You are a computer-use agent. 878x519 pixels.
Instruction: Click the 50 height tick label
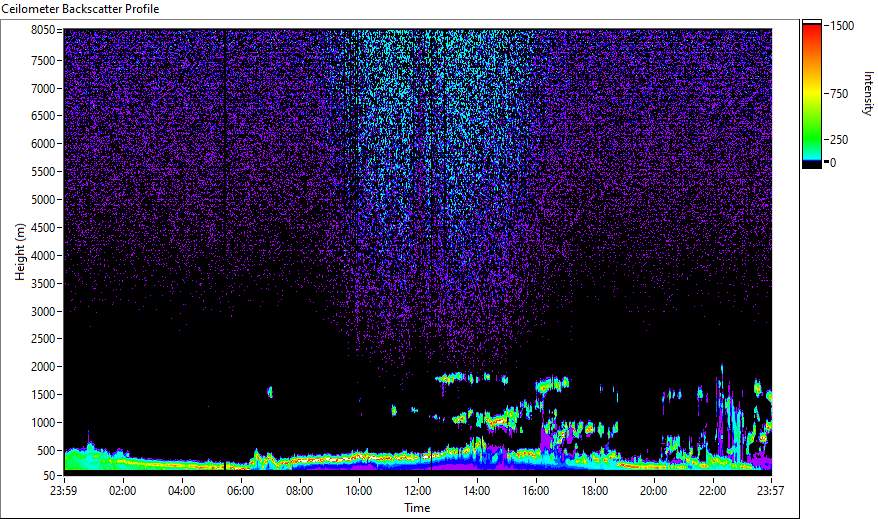click(49, 476)
